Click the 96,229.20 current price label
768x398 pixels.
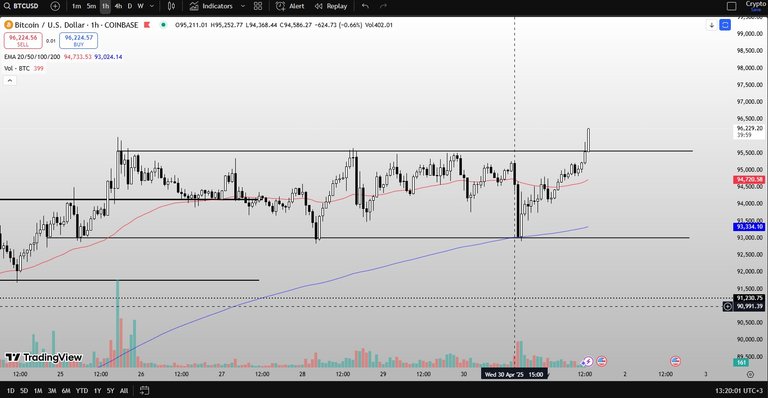tap(749, 131)
